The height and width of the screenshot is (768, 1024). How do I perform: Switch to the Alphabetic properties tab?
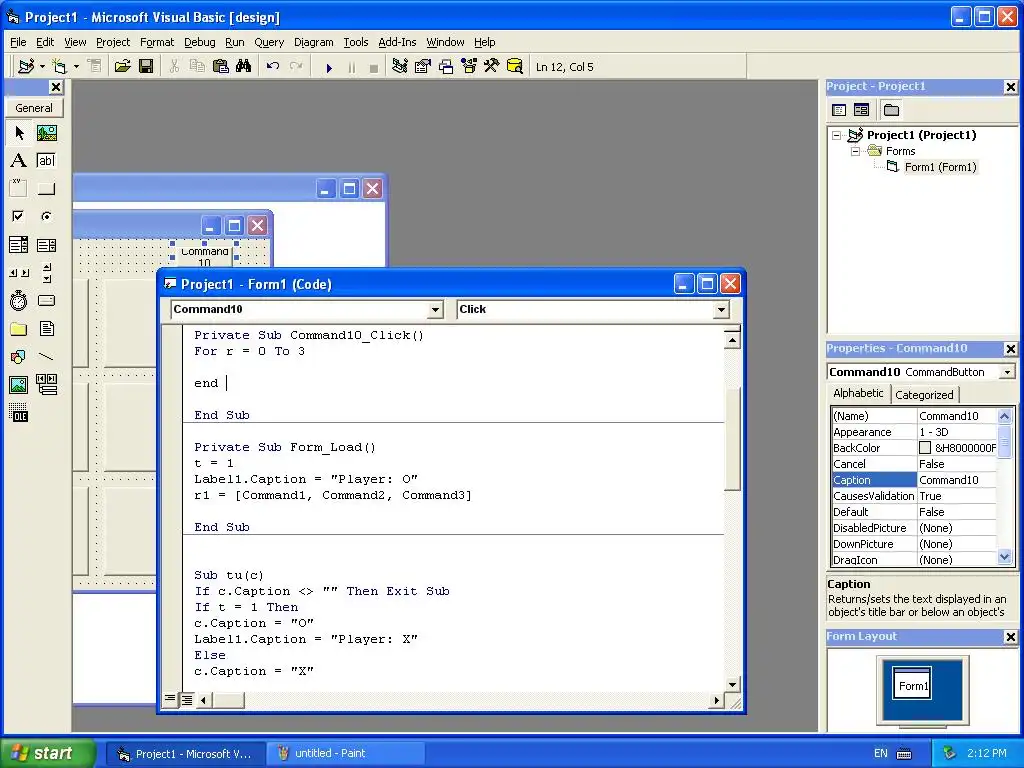coord(858,393)
